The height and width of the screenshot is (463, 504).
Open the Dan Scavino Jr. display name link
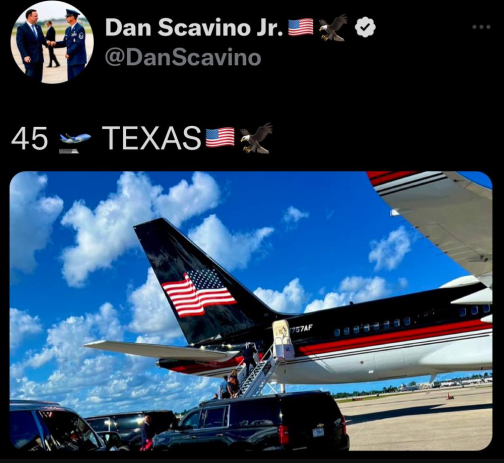[x=194, y=27]
